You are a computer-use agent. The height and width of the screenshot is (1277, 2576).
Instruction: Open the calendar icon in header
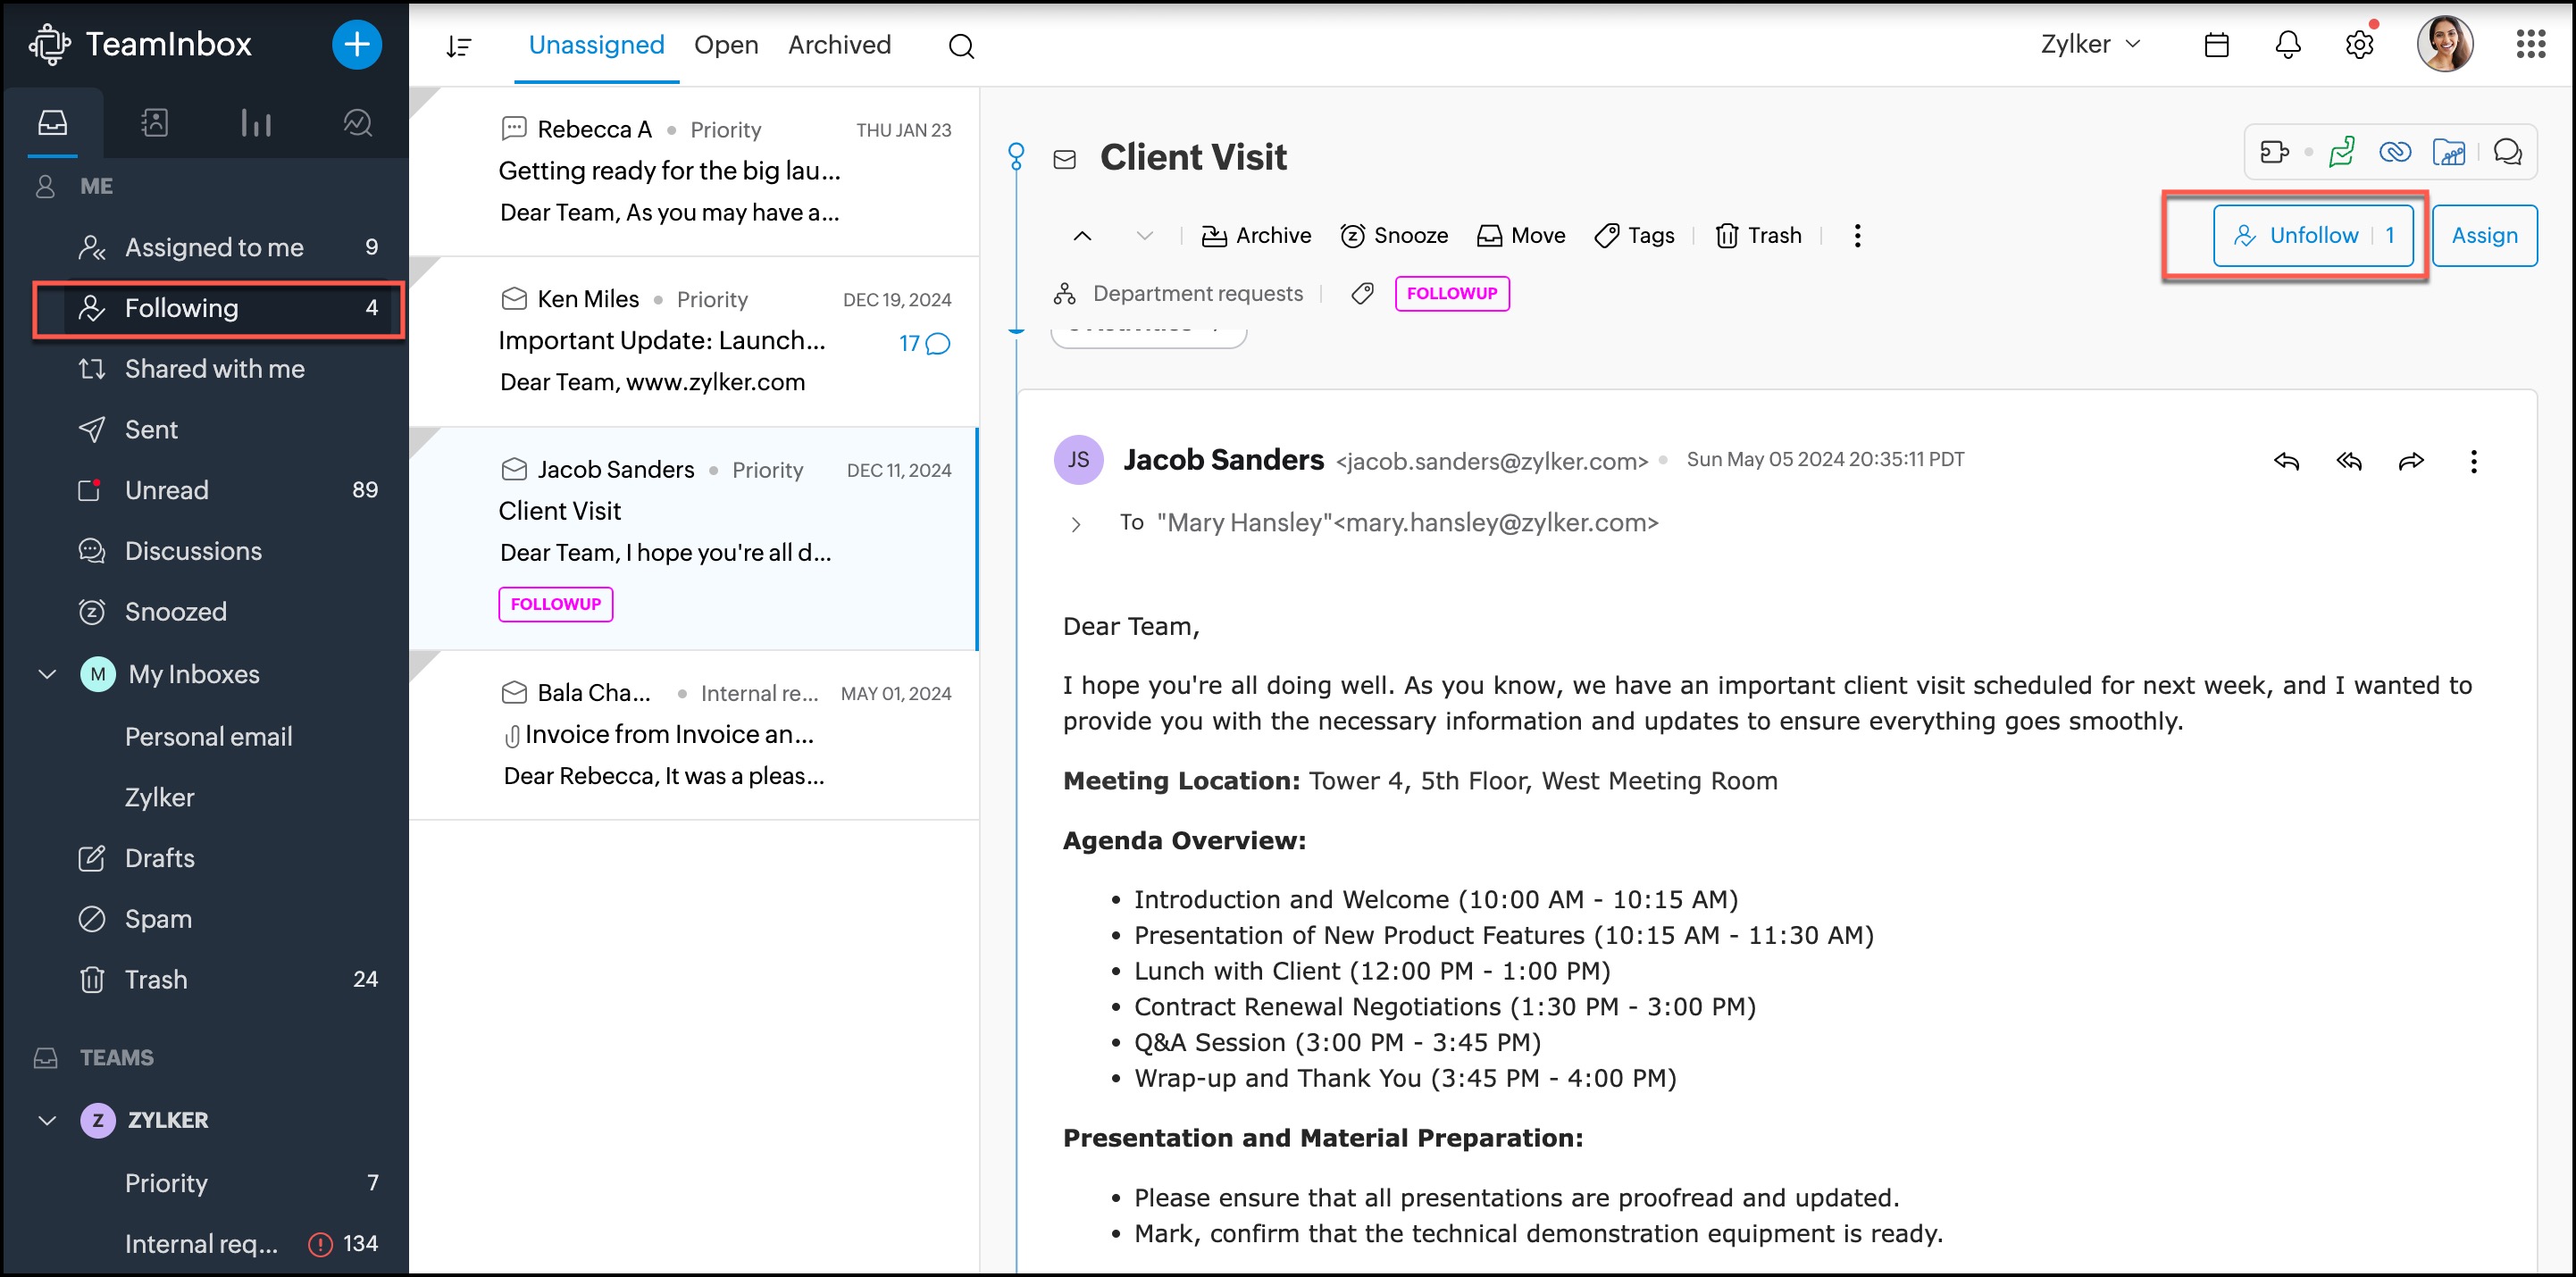[2216, 45]
